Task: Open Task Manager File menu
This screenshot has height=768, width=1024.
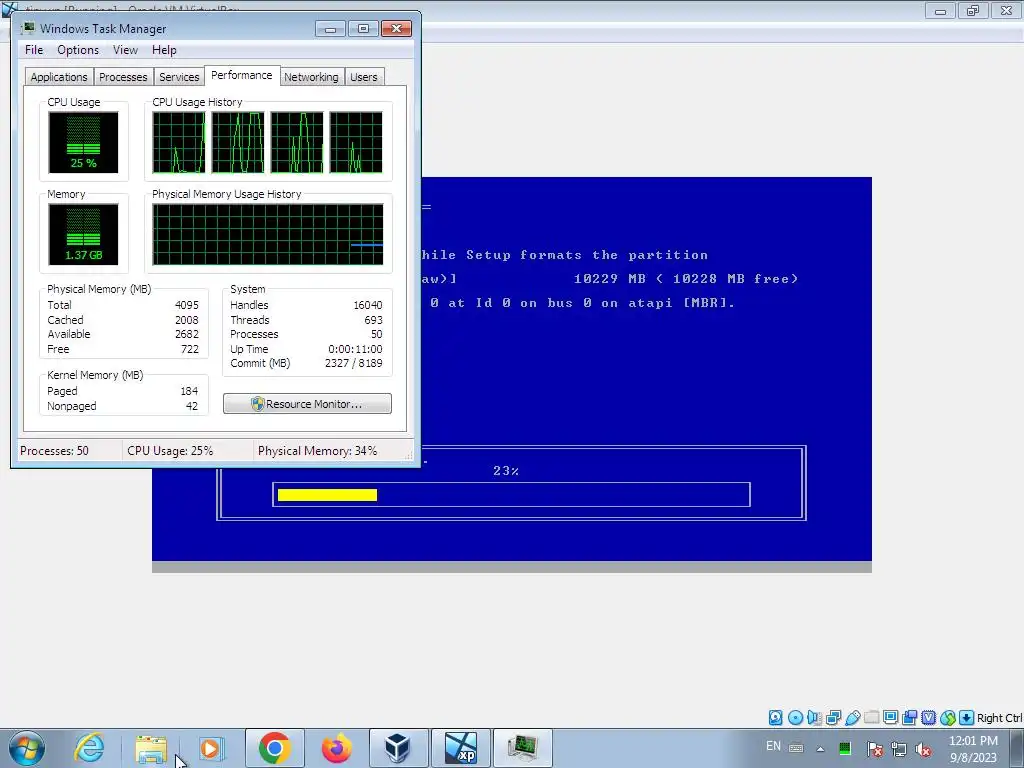Action: pyautogui.click(x=34, y=50)
